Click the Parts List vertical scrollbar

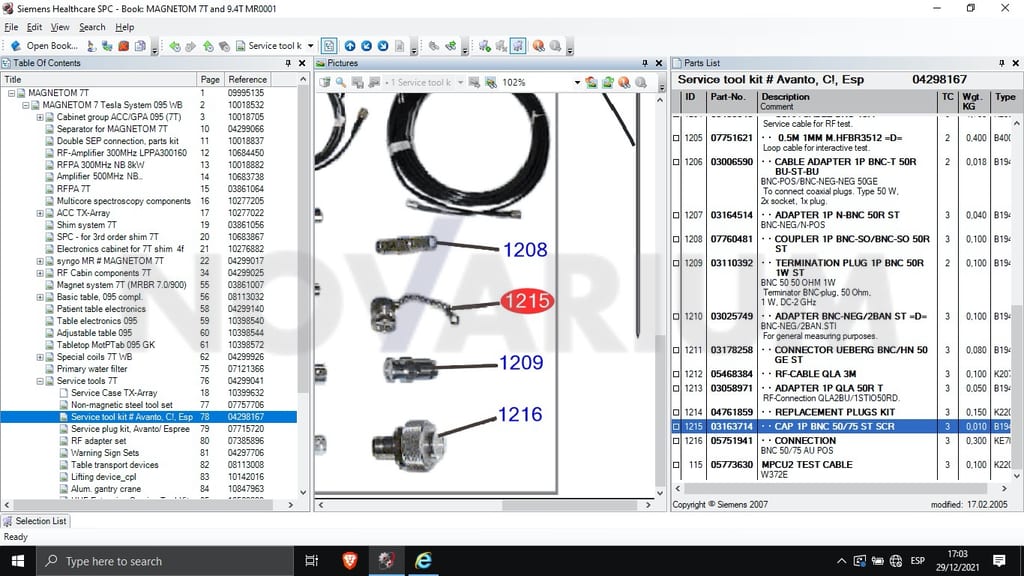pyautogui.click(x=1016, y=388)
